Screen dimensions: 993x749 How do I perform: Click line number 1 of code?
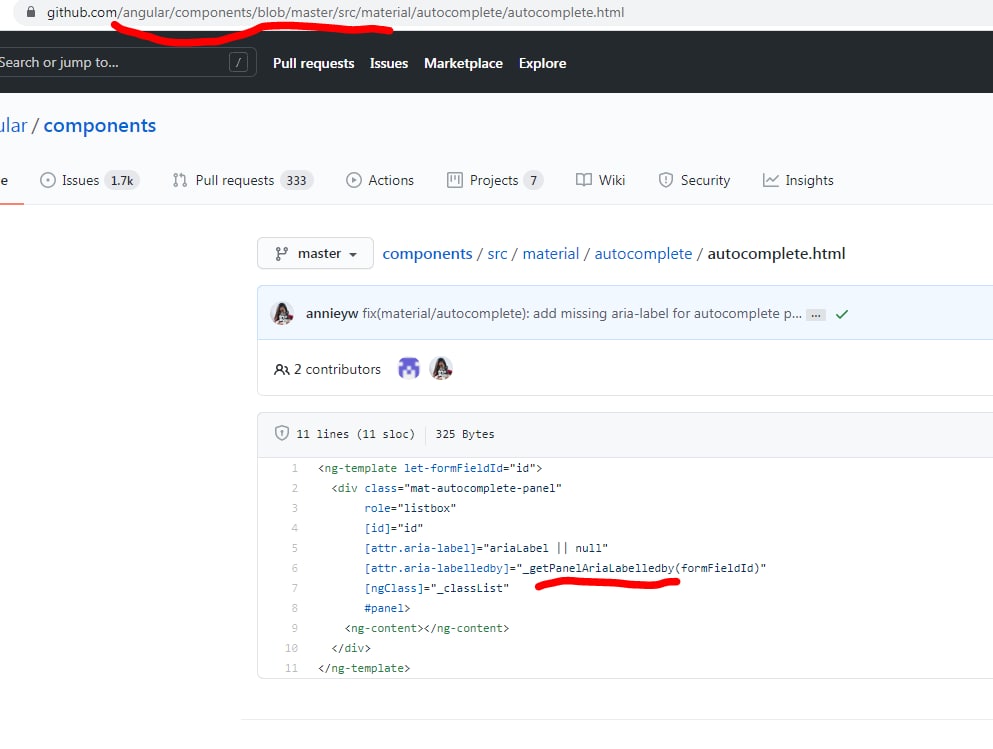(x=294, y=469)
